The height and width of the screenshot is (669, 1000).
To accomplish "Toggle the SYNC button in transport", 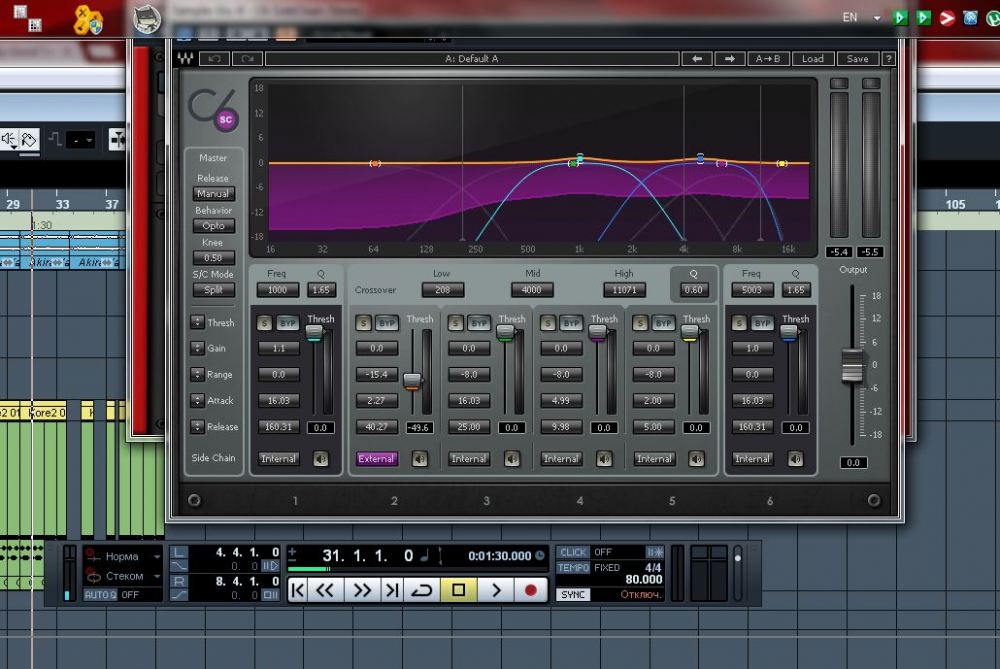I will pos(573,594).
